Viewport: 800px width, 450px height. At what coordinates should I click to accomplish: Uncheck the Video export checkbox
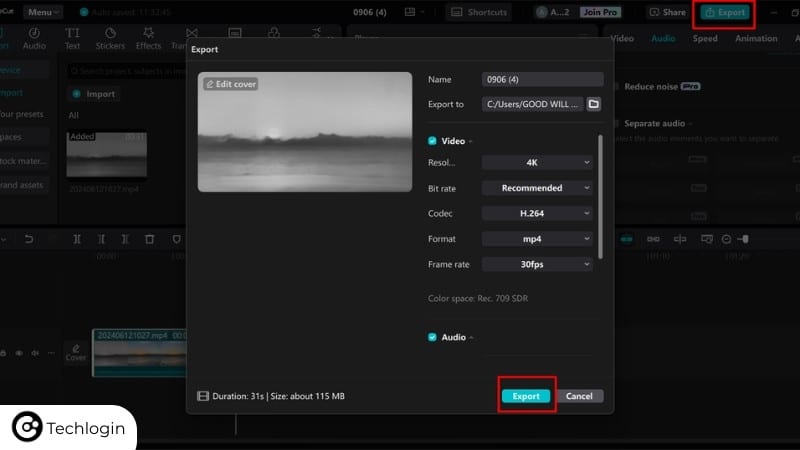click(433, 141)
